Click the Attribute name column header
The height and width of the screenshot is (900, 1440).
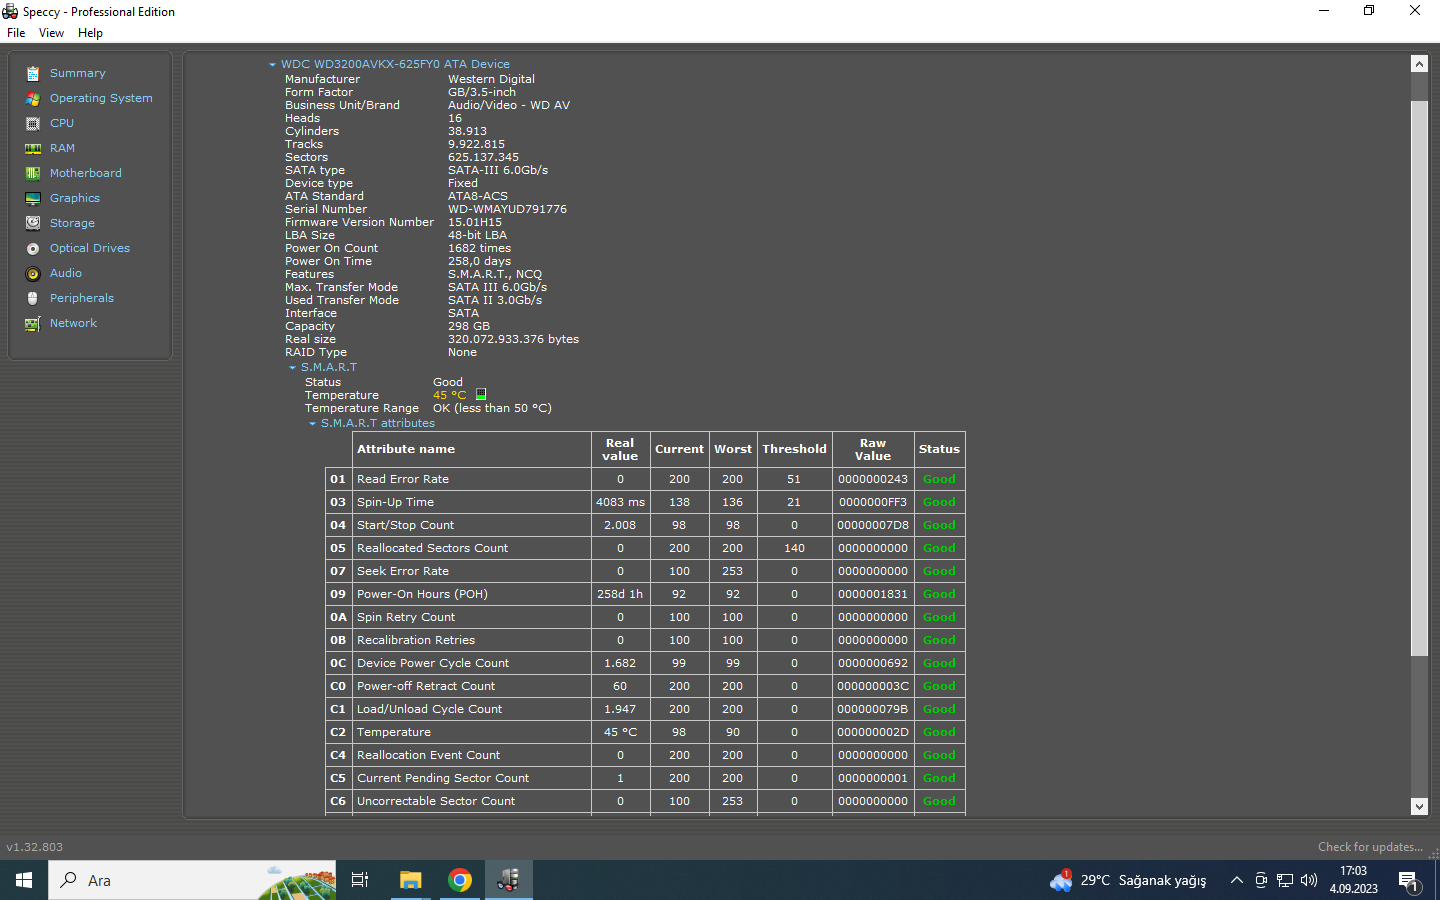(472, 449)
